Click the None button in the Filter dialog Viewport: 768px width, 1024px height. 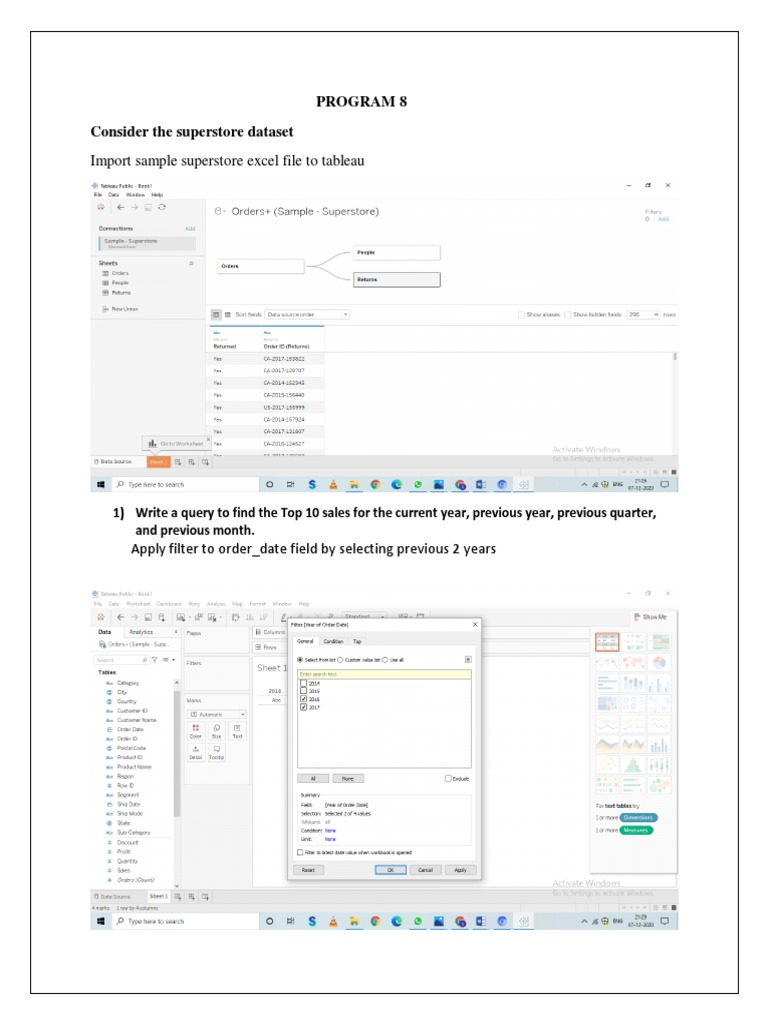[348, 778]
